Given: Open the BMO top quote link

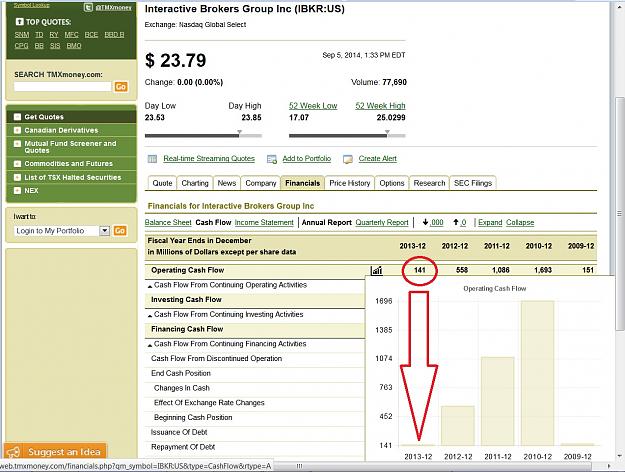Looking at the screenshot, I should [x=74, y=45].
